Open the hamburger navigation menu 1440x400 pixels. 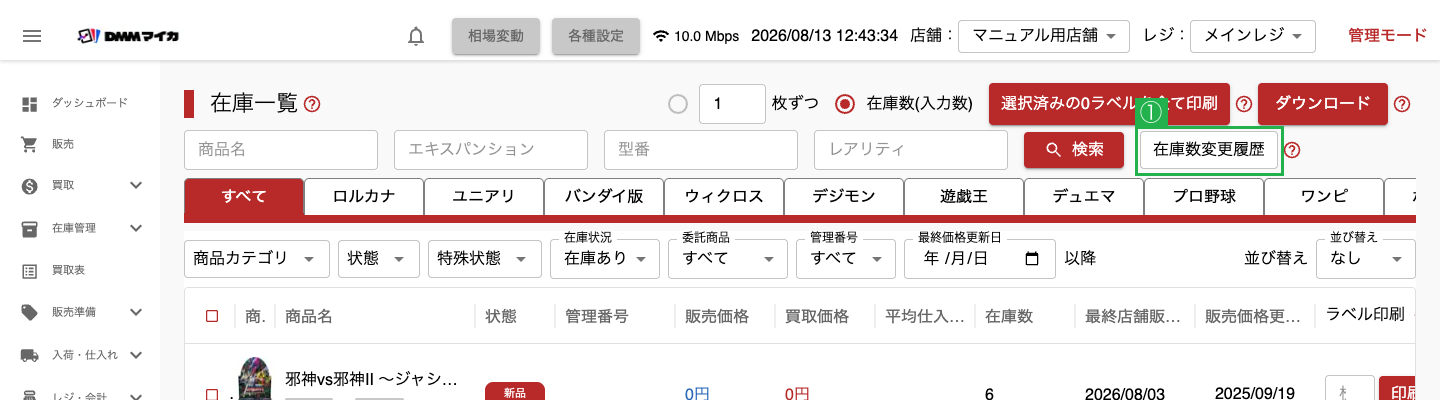[x=32, y=36]
